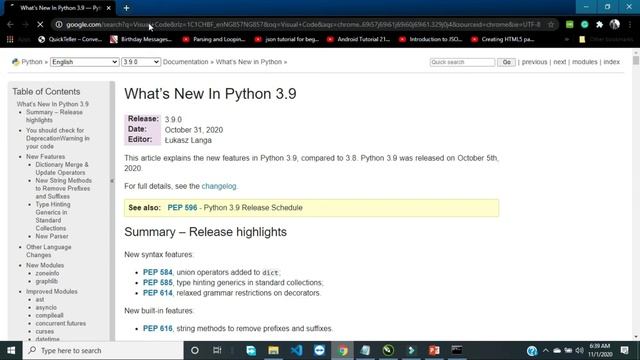The height and width of the screenshot is (360, 640).
Task: Open the modules link
Action: 584,62
